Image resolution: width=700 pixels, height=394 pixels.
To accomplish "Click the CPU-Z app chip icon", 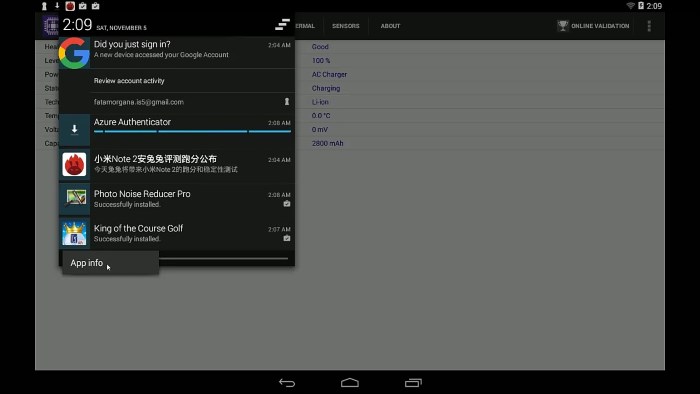I will [50, 26].
